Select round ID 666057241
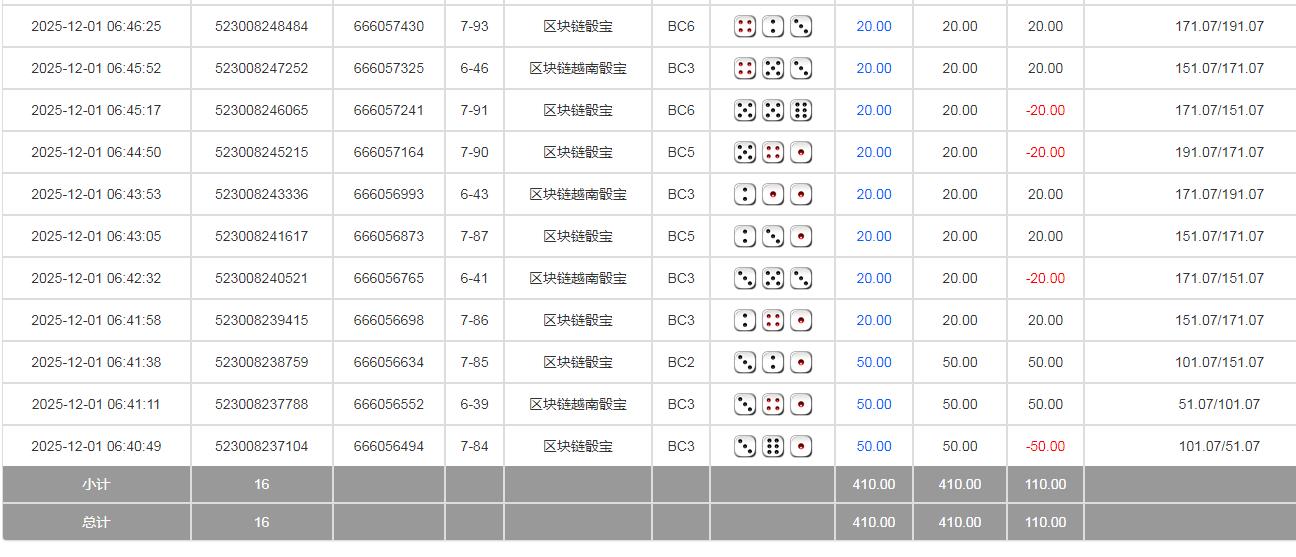This screenshot has width=1296, height=557. 389,111
